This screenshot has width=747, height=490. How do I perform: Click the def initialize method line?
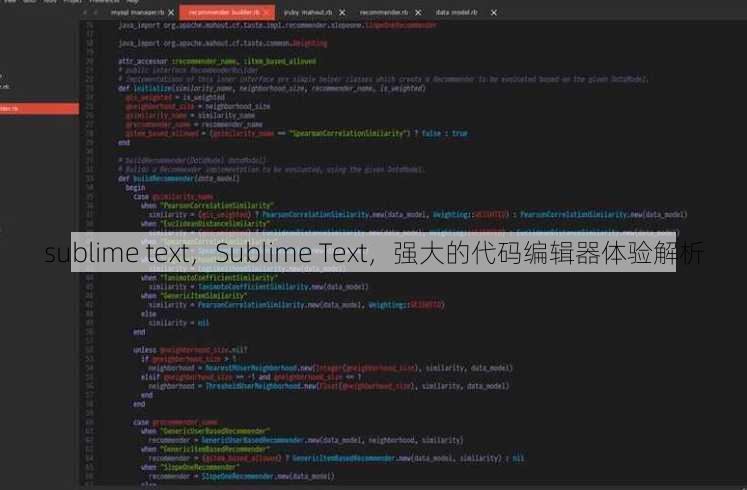pos(272,89)
